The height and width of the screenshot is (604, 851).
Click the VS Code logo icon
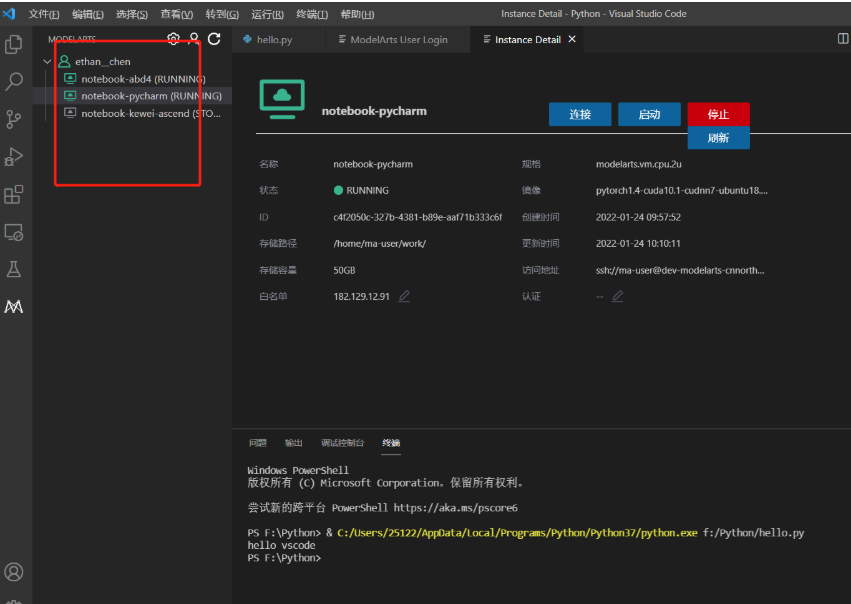click(9, 14)
